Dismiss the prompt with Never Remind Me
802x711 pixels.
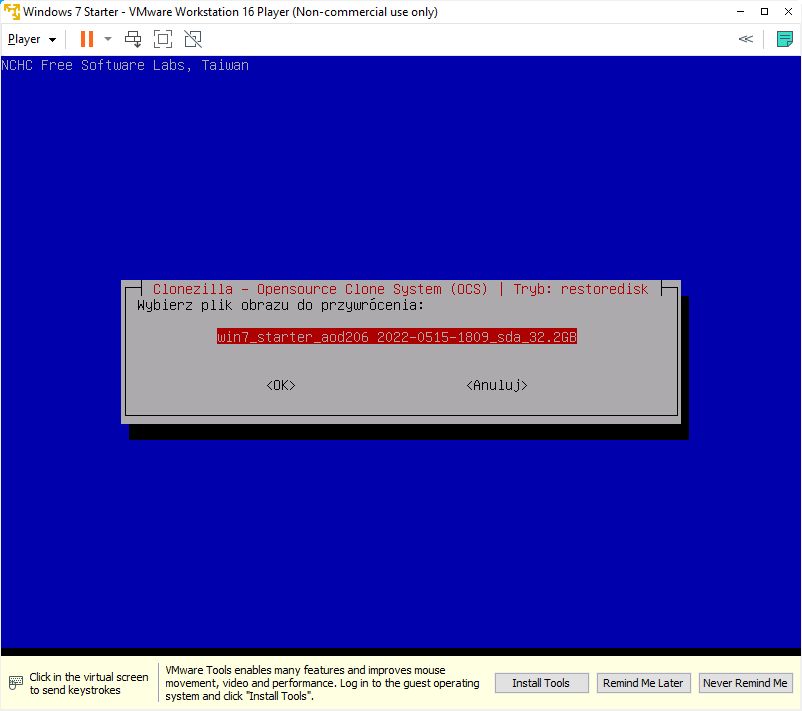click(745, 683)
